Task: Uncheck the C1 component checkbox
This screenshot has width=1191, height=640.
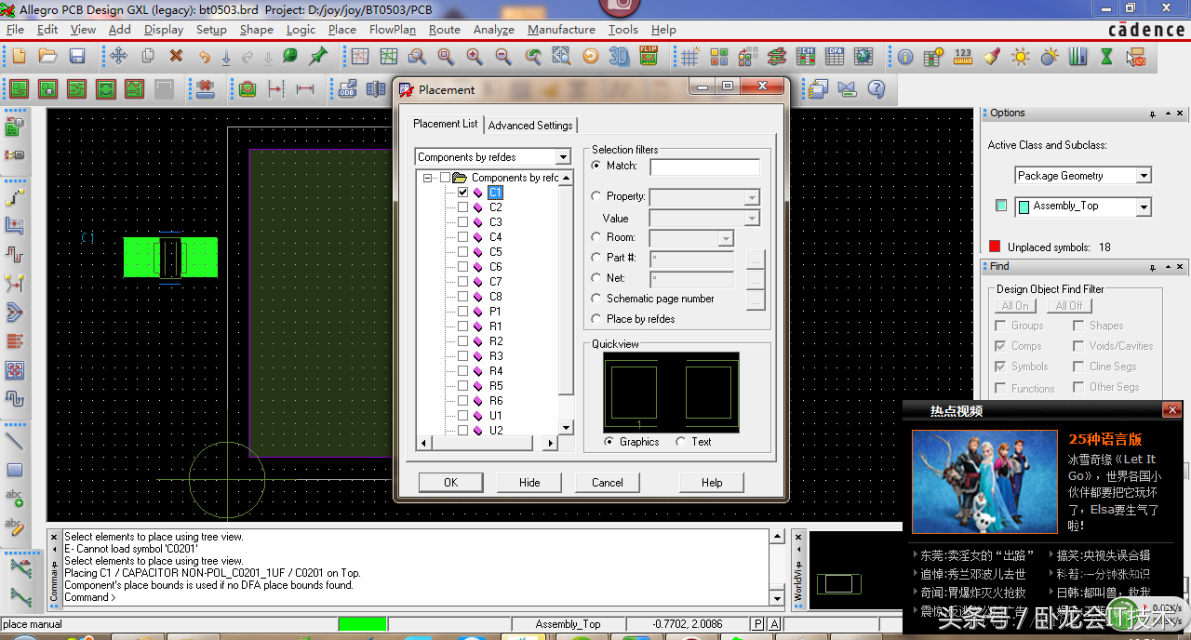Action: (463, 193)
